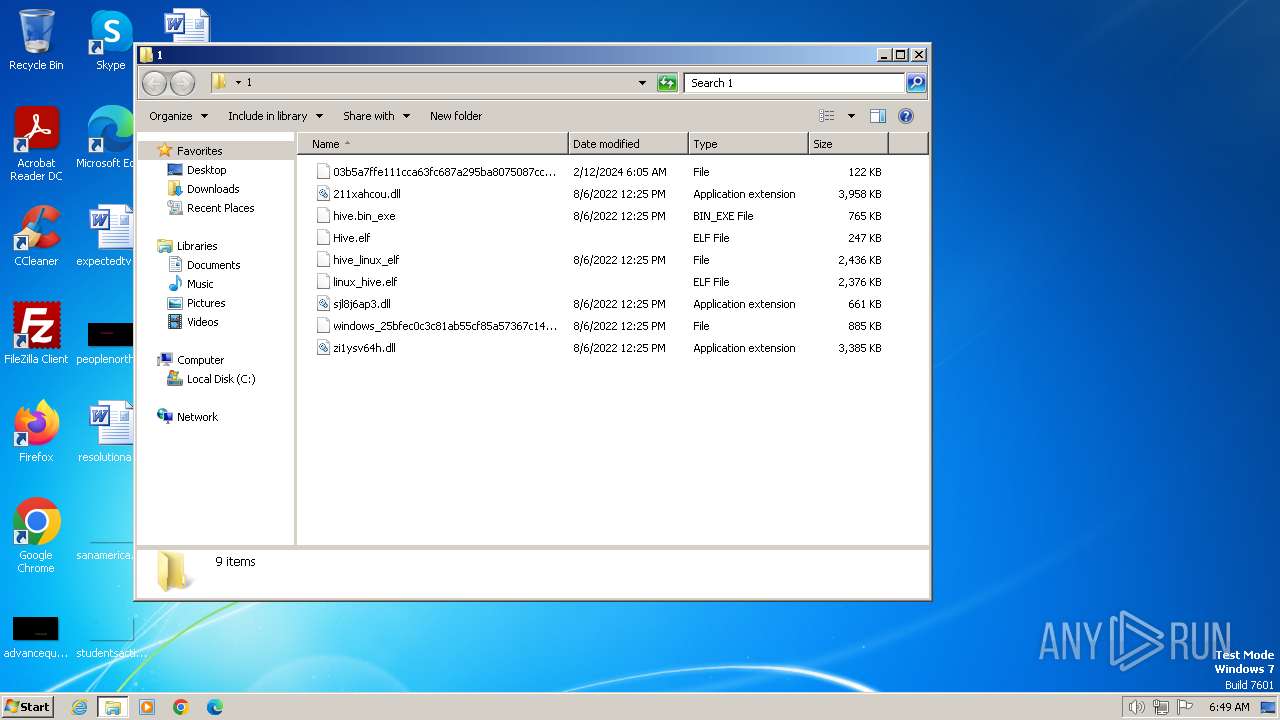Open FileZilla Client desktop shortcut
This screenshot has width=1280, height=720.
(36, 334)
